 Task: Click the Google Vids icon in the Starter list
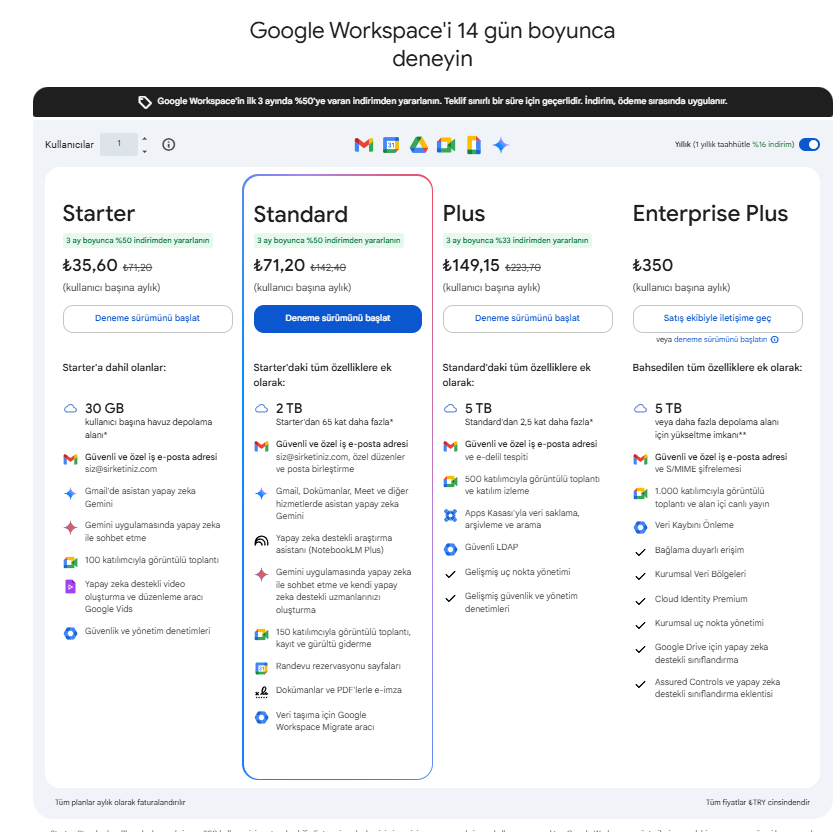[70, 587]
